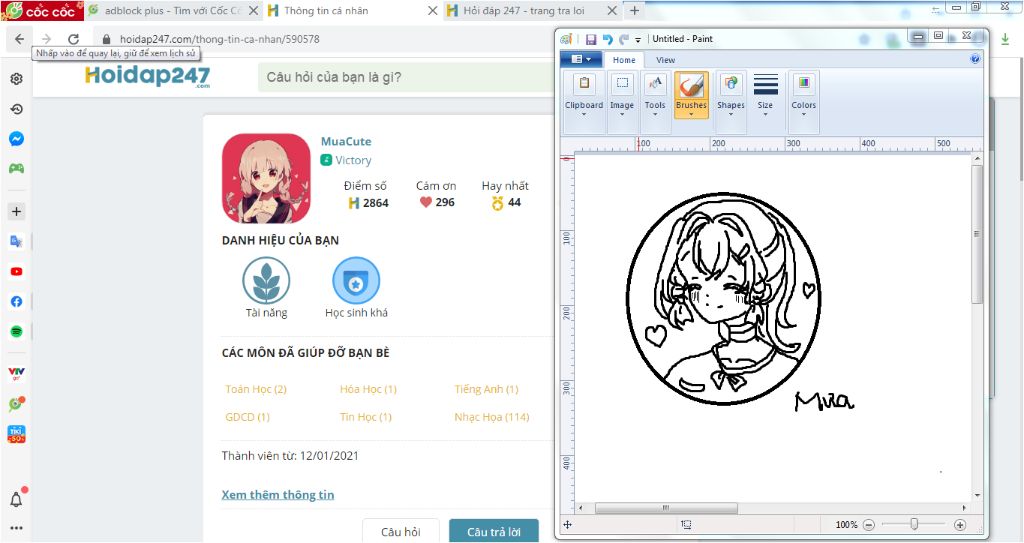Click scroll right arrow in Paint canvas
The width and height of the screenshot is (1024, 543).
[x=964, y=508]
